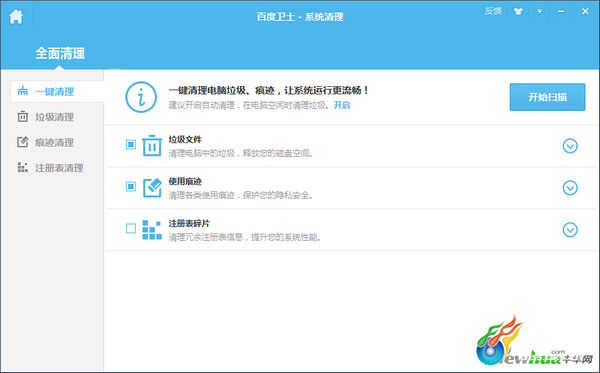Select the 全面清理 tab
Image resolution: width=600 pixels, height=373 pixels.
[60, 53]
